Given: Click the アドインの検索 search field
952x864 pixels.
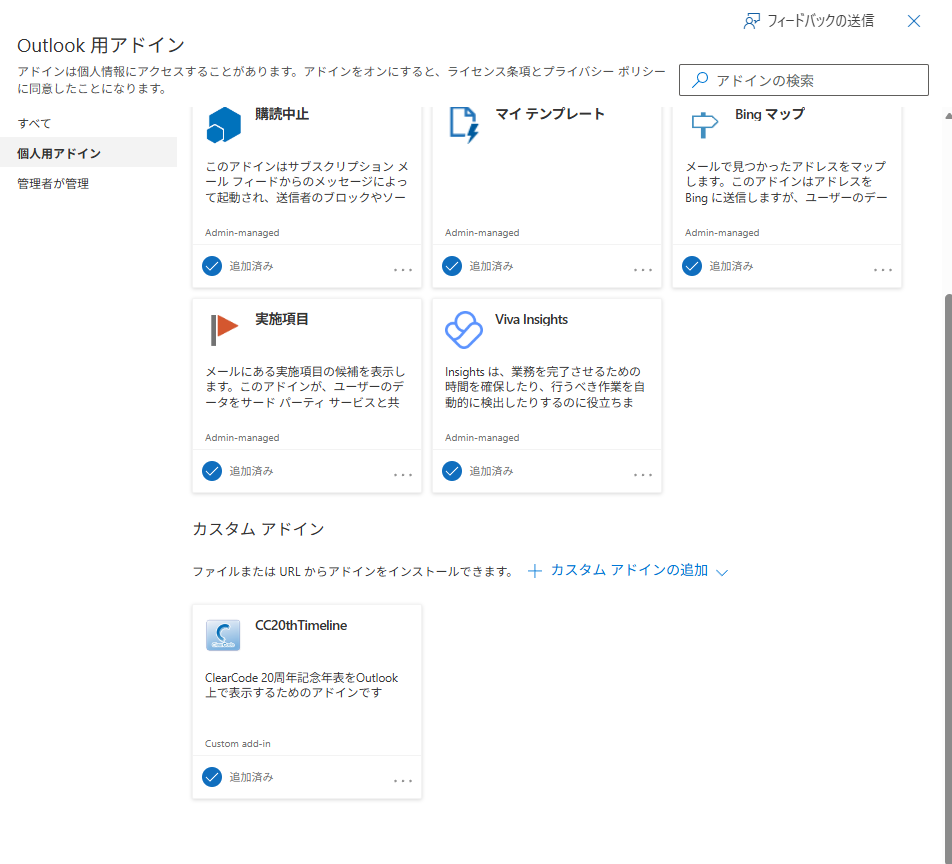Looking at the screenshot, I should pyautogui.click(x=804, y=80).
